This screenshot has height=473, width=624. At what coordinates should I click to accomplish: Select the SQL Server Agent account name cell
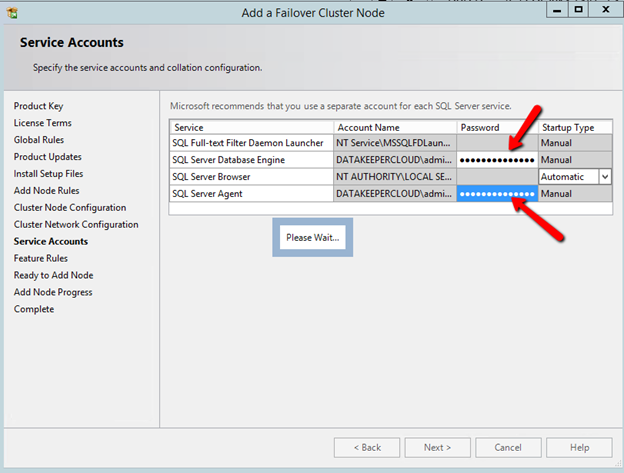pos(394,193)
